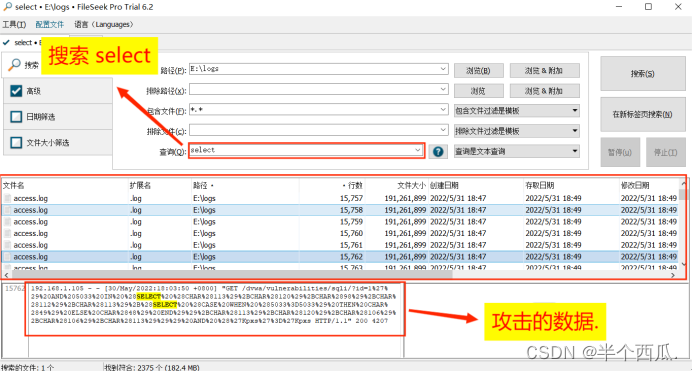Expand the exclude files dropdown arrow
This screenshot has width=692, height=371.
[x=443, y=130]
